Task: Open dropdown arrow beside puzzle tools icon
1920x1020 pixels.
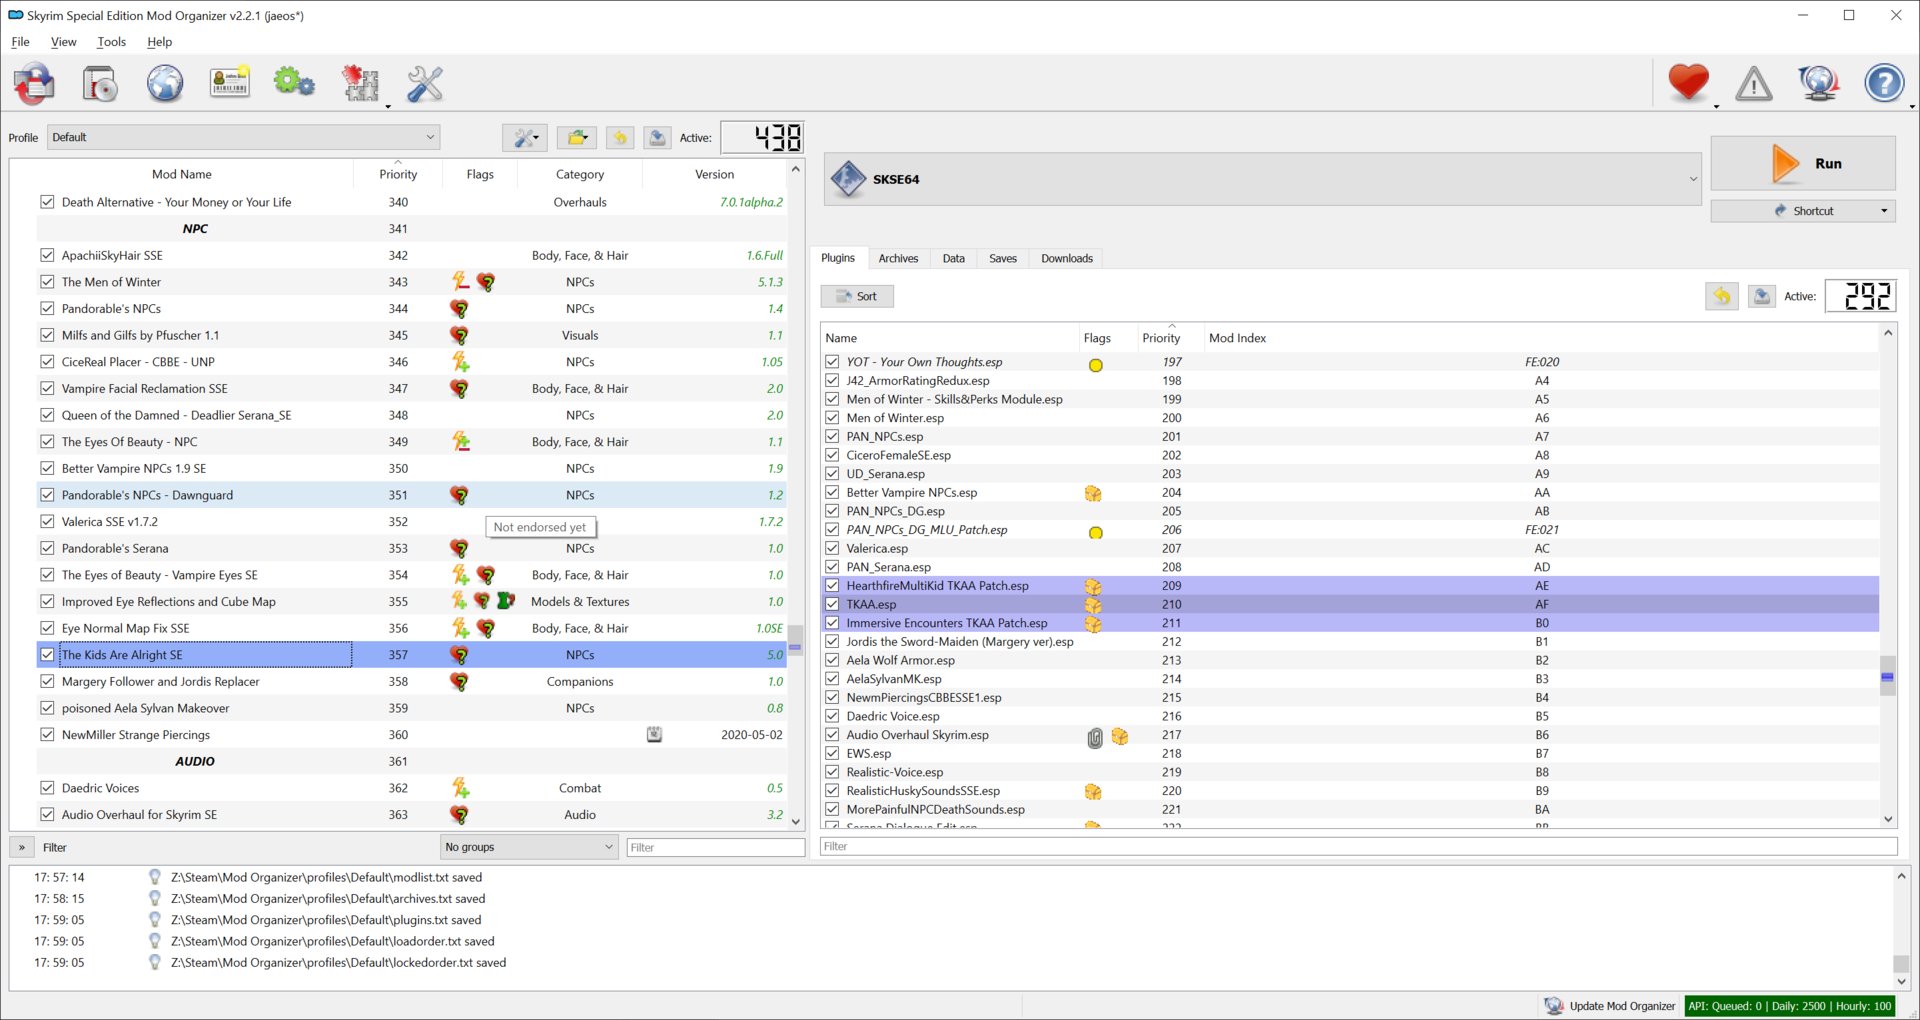Action: [388, 105]
